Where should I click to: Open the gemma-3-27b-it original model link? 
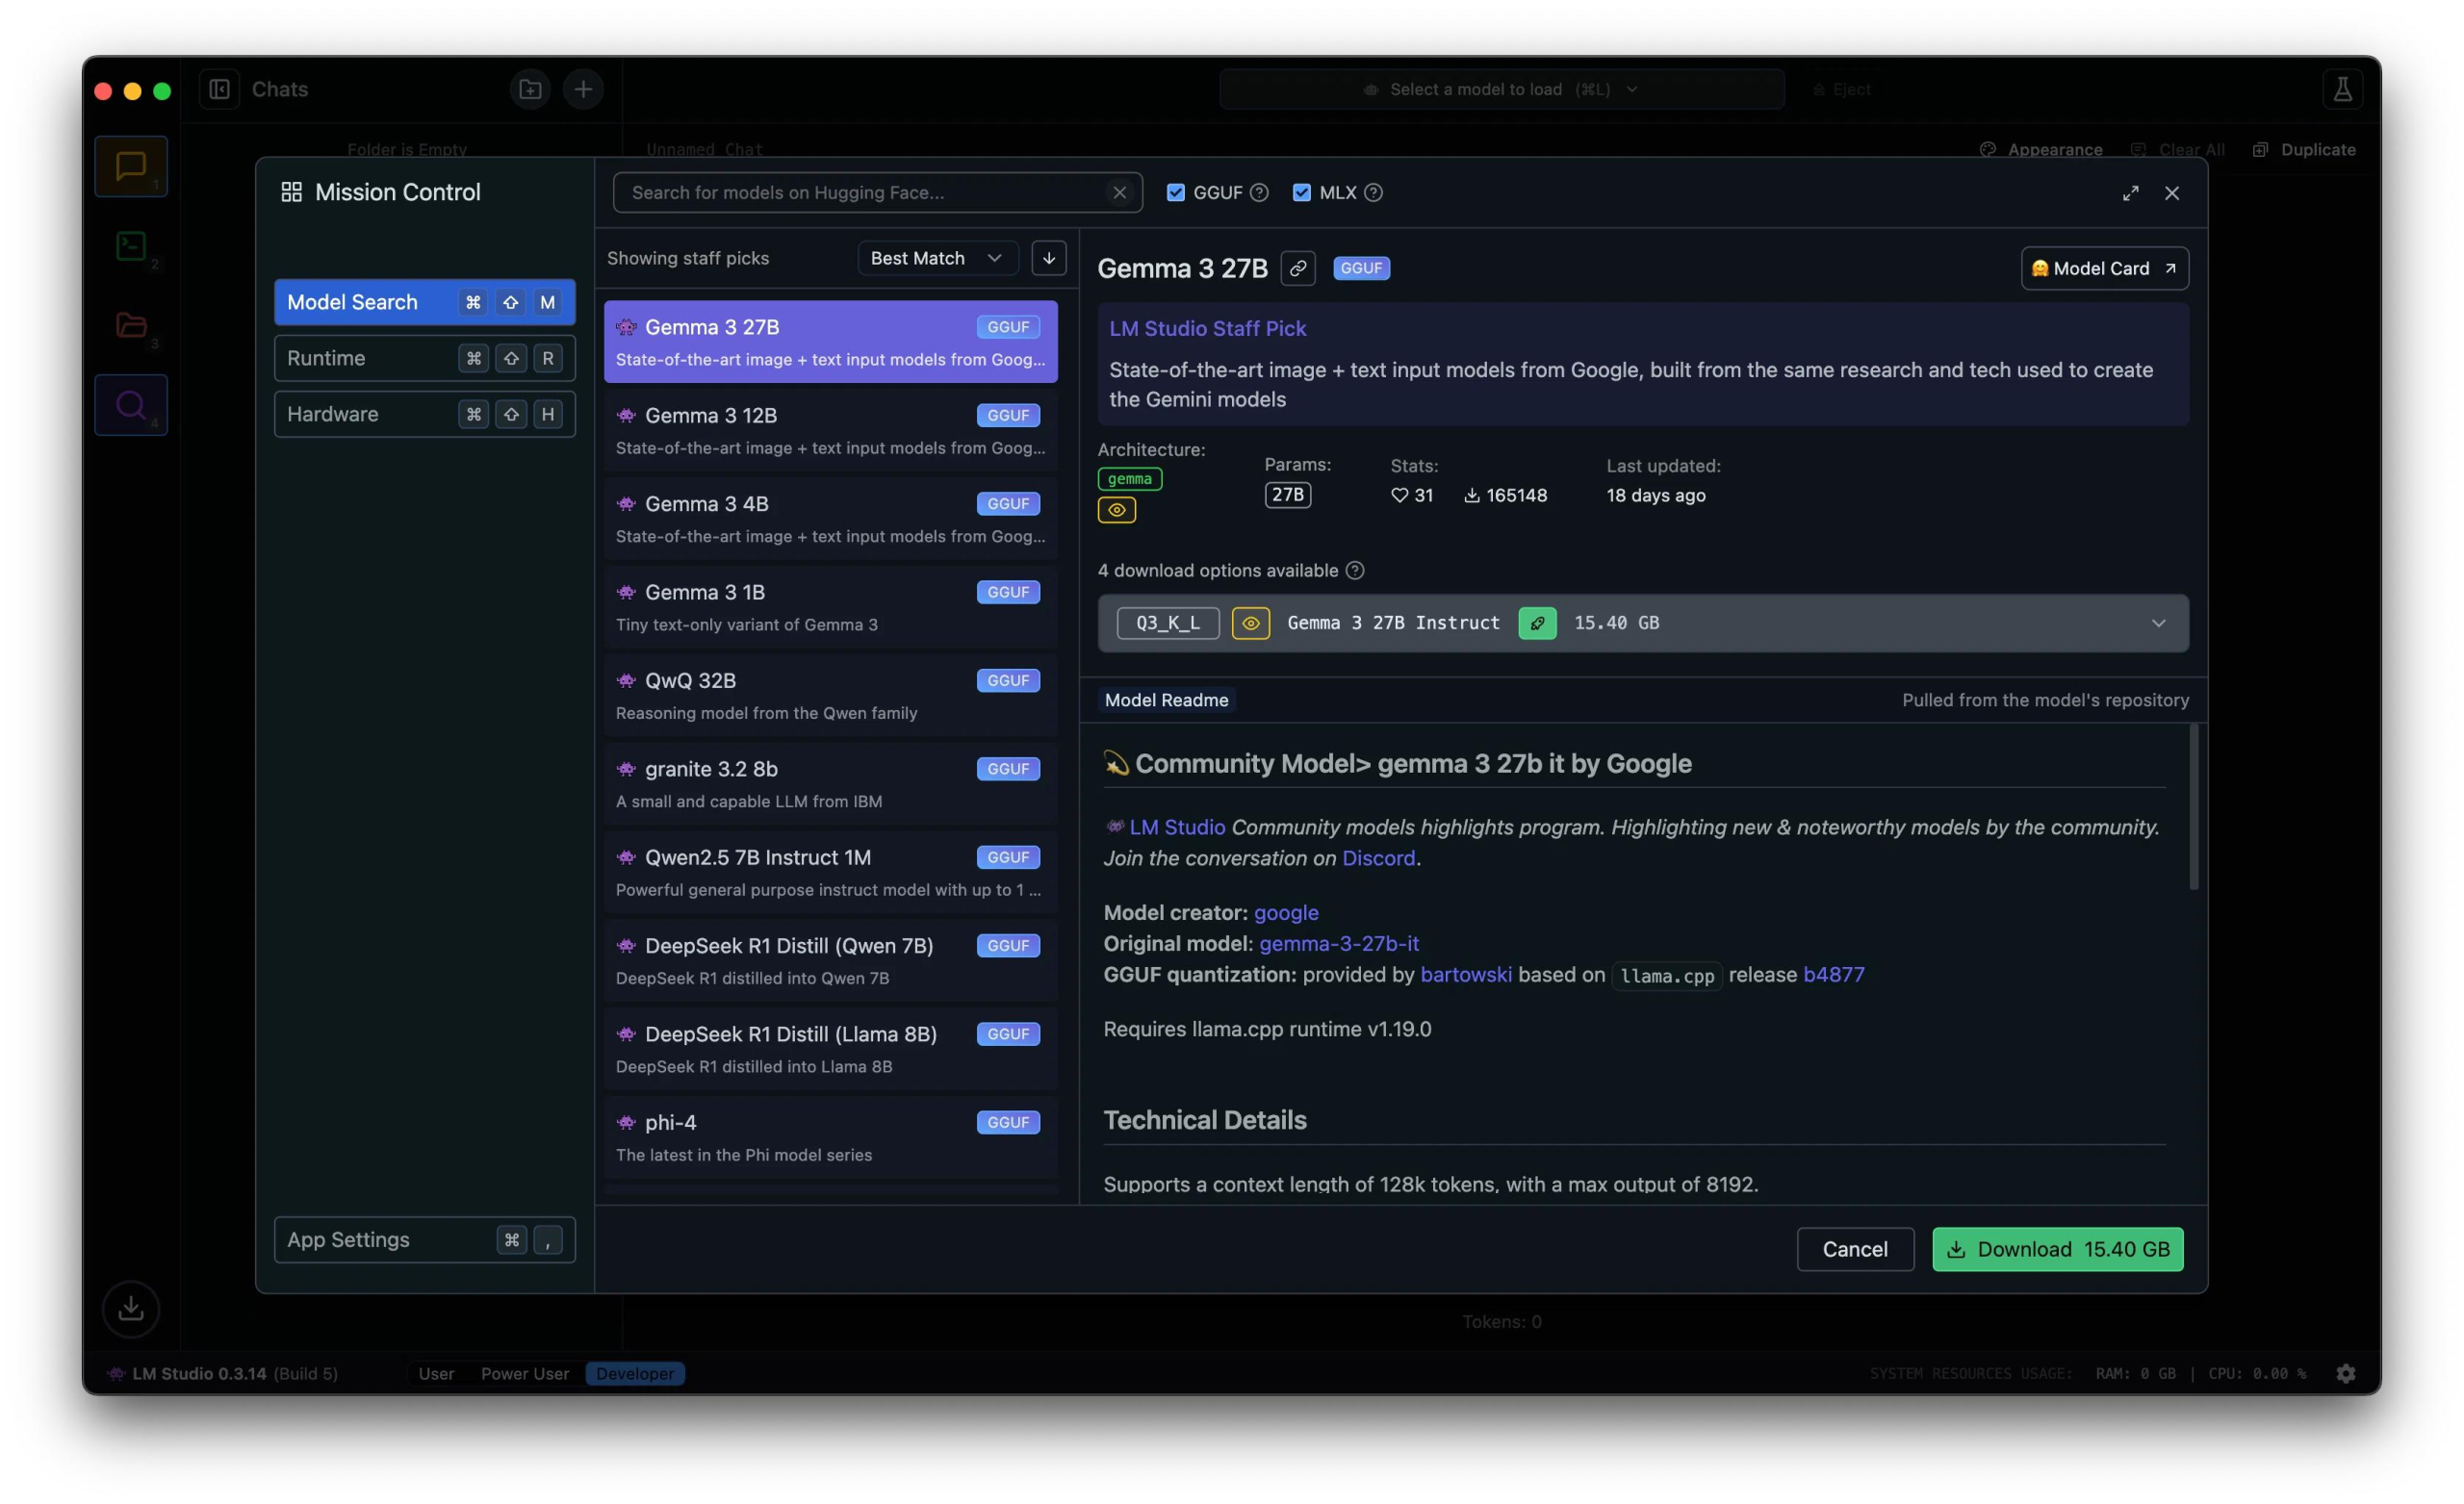pos(1339,943)
